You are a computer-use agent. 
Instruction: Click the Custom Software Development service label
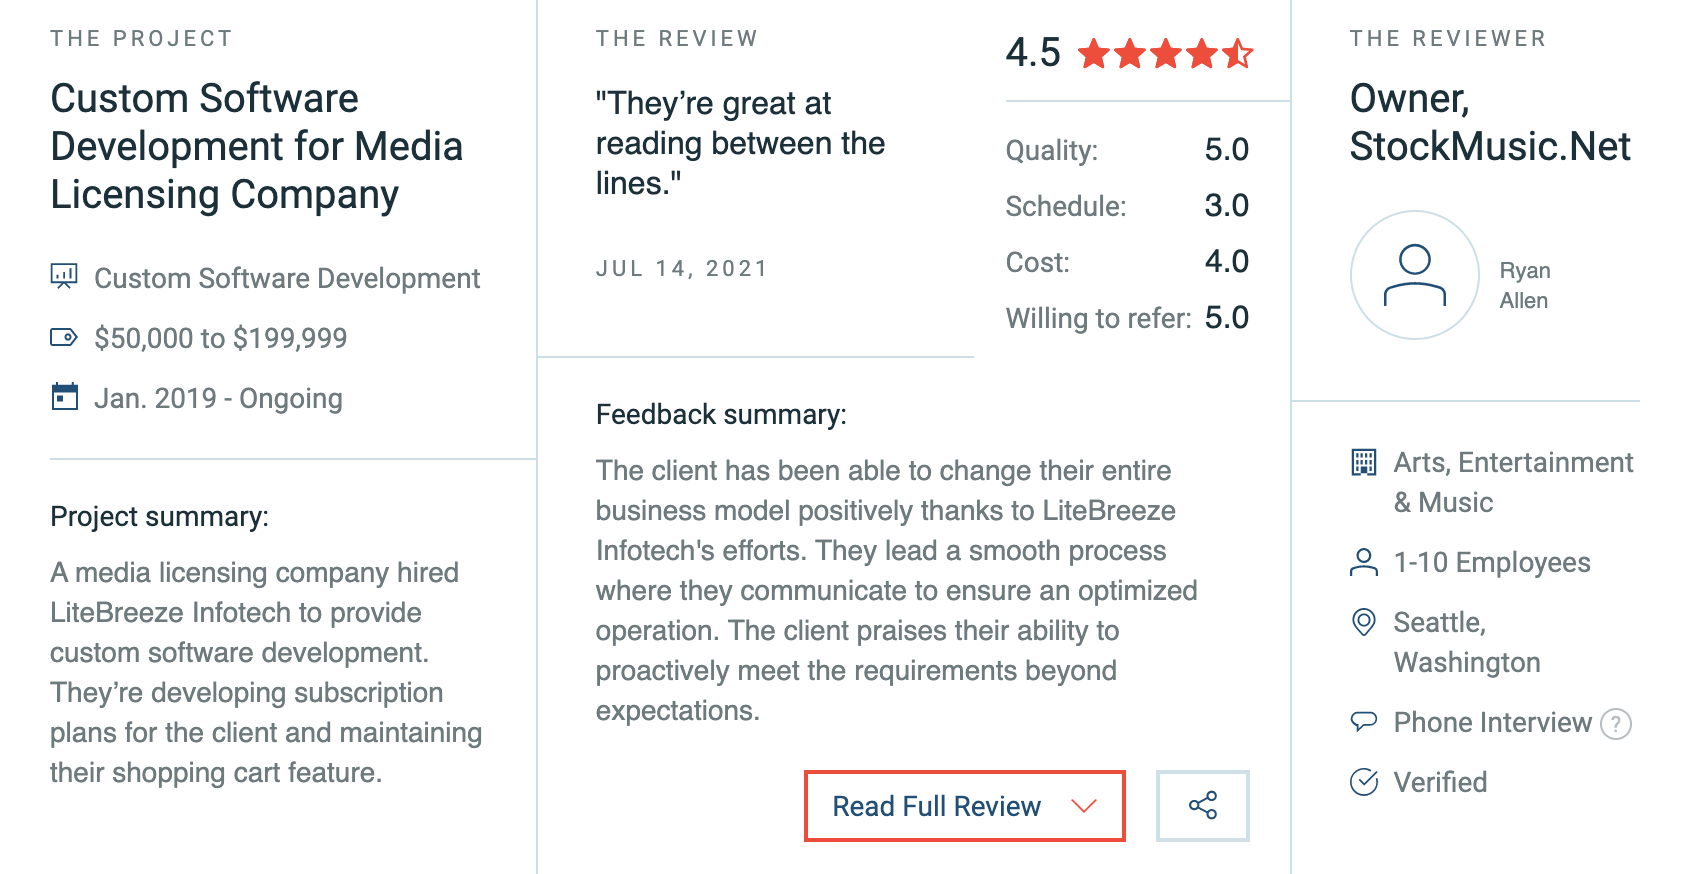[287, 278]
